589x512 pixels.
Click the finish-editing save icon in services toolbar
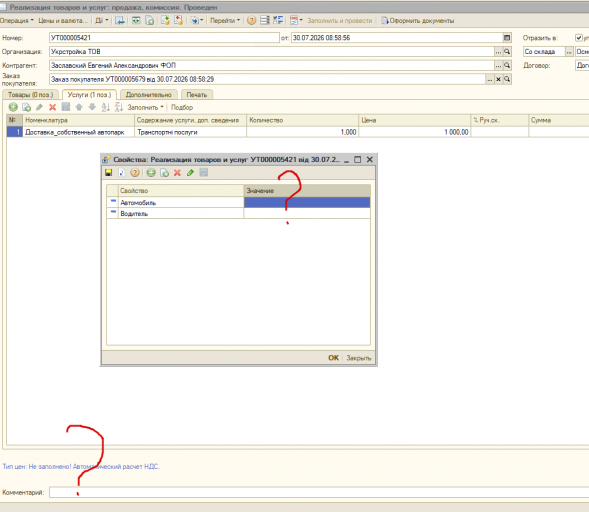click(x=66, y=107)
